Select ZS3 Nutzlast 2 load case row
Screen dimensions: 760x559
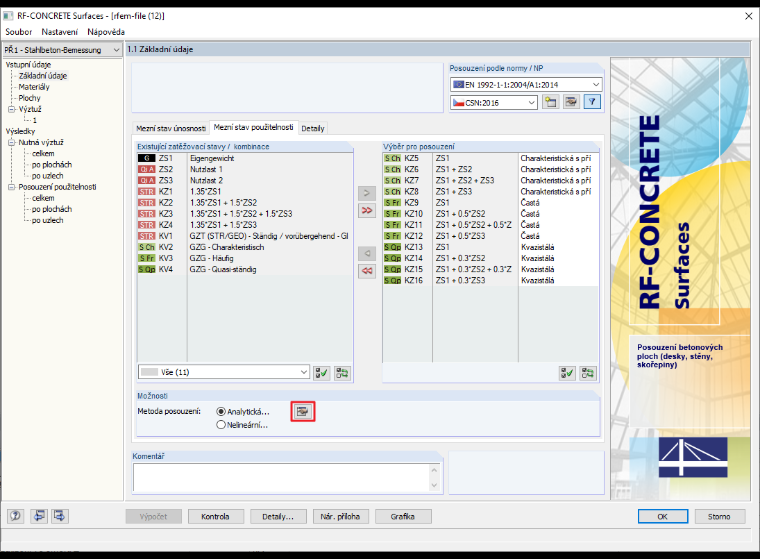pyautogui.click(x=244, y=180)
